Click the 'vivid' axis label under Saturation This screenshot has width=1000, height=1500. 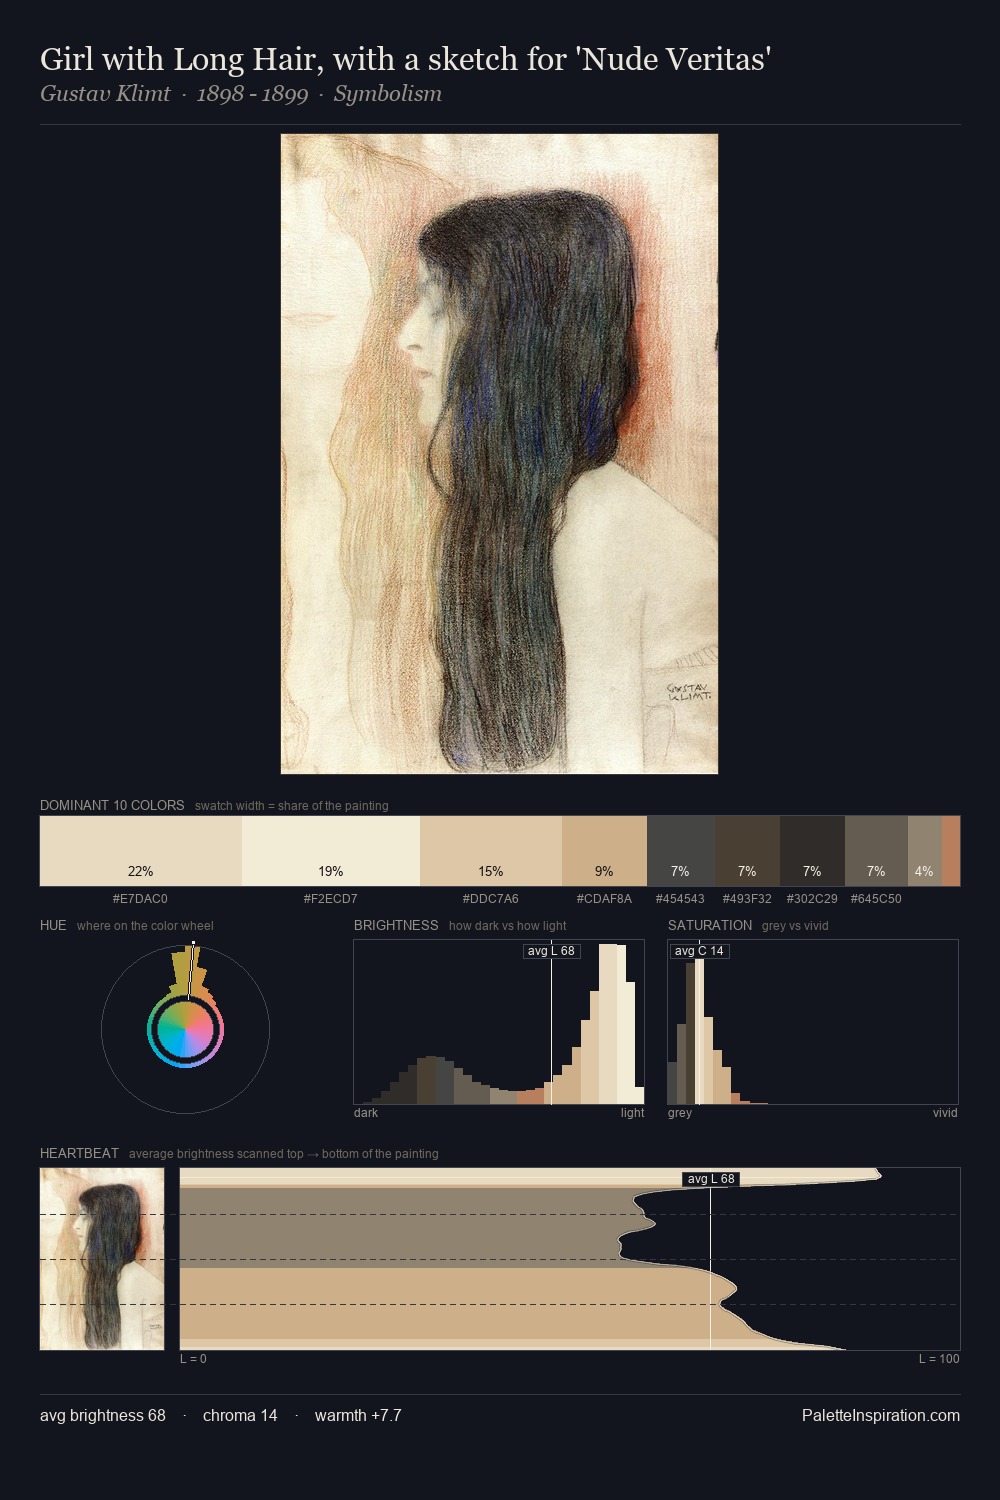tap(945, 1113)
